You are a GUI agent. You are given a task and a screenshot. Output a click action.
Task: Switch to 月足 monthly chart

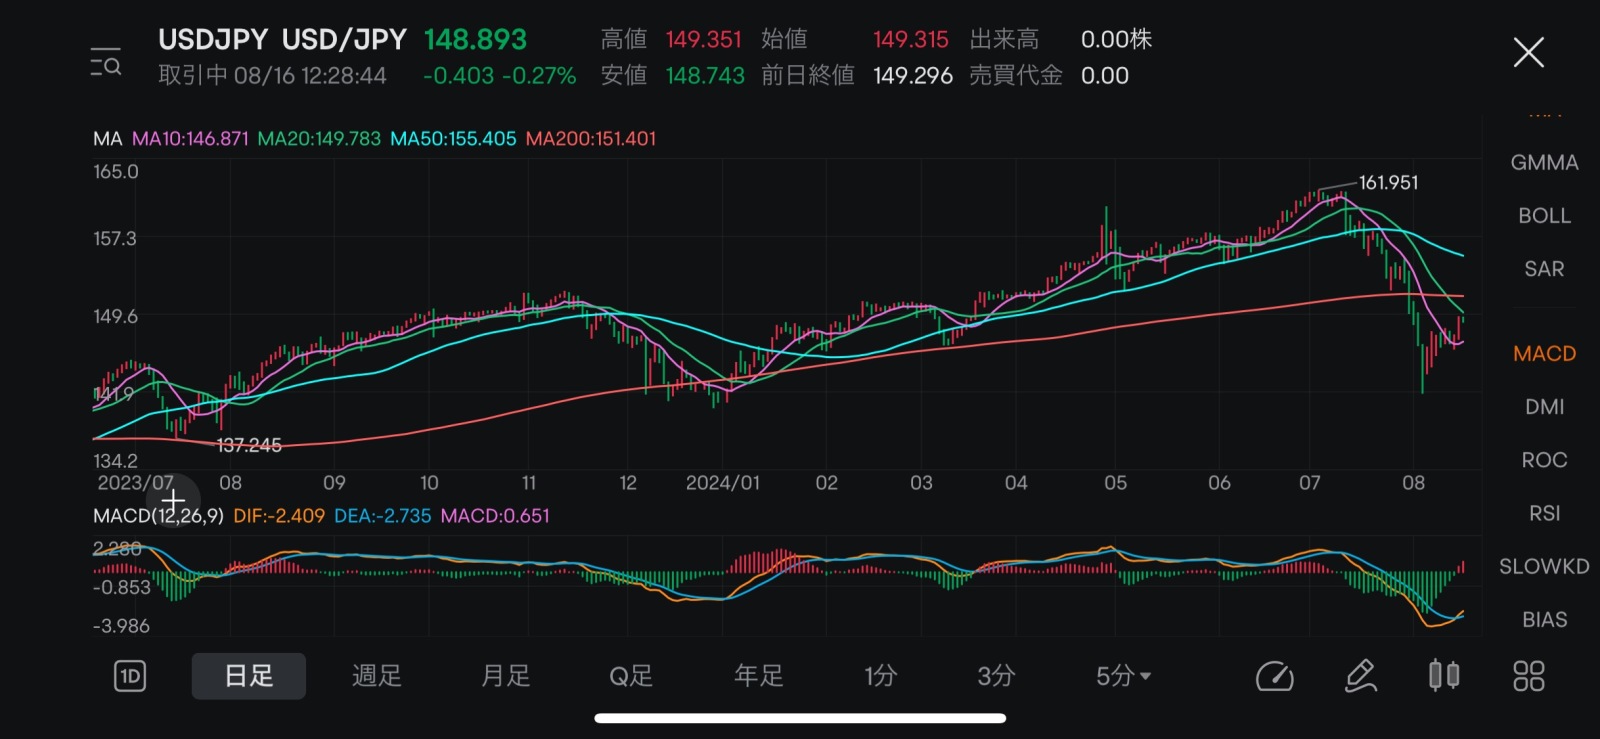click(505, 676)
